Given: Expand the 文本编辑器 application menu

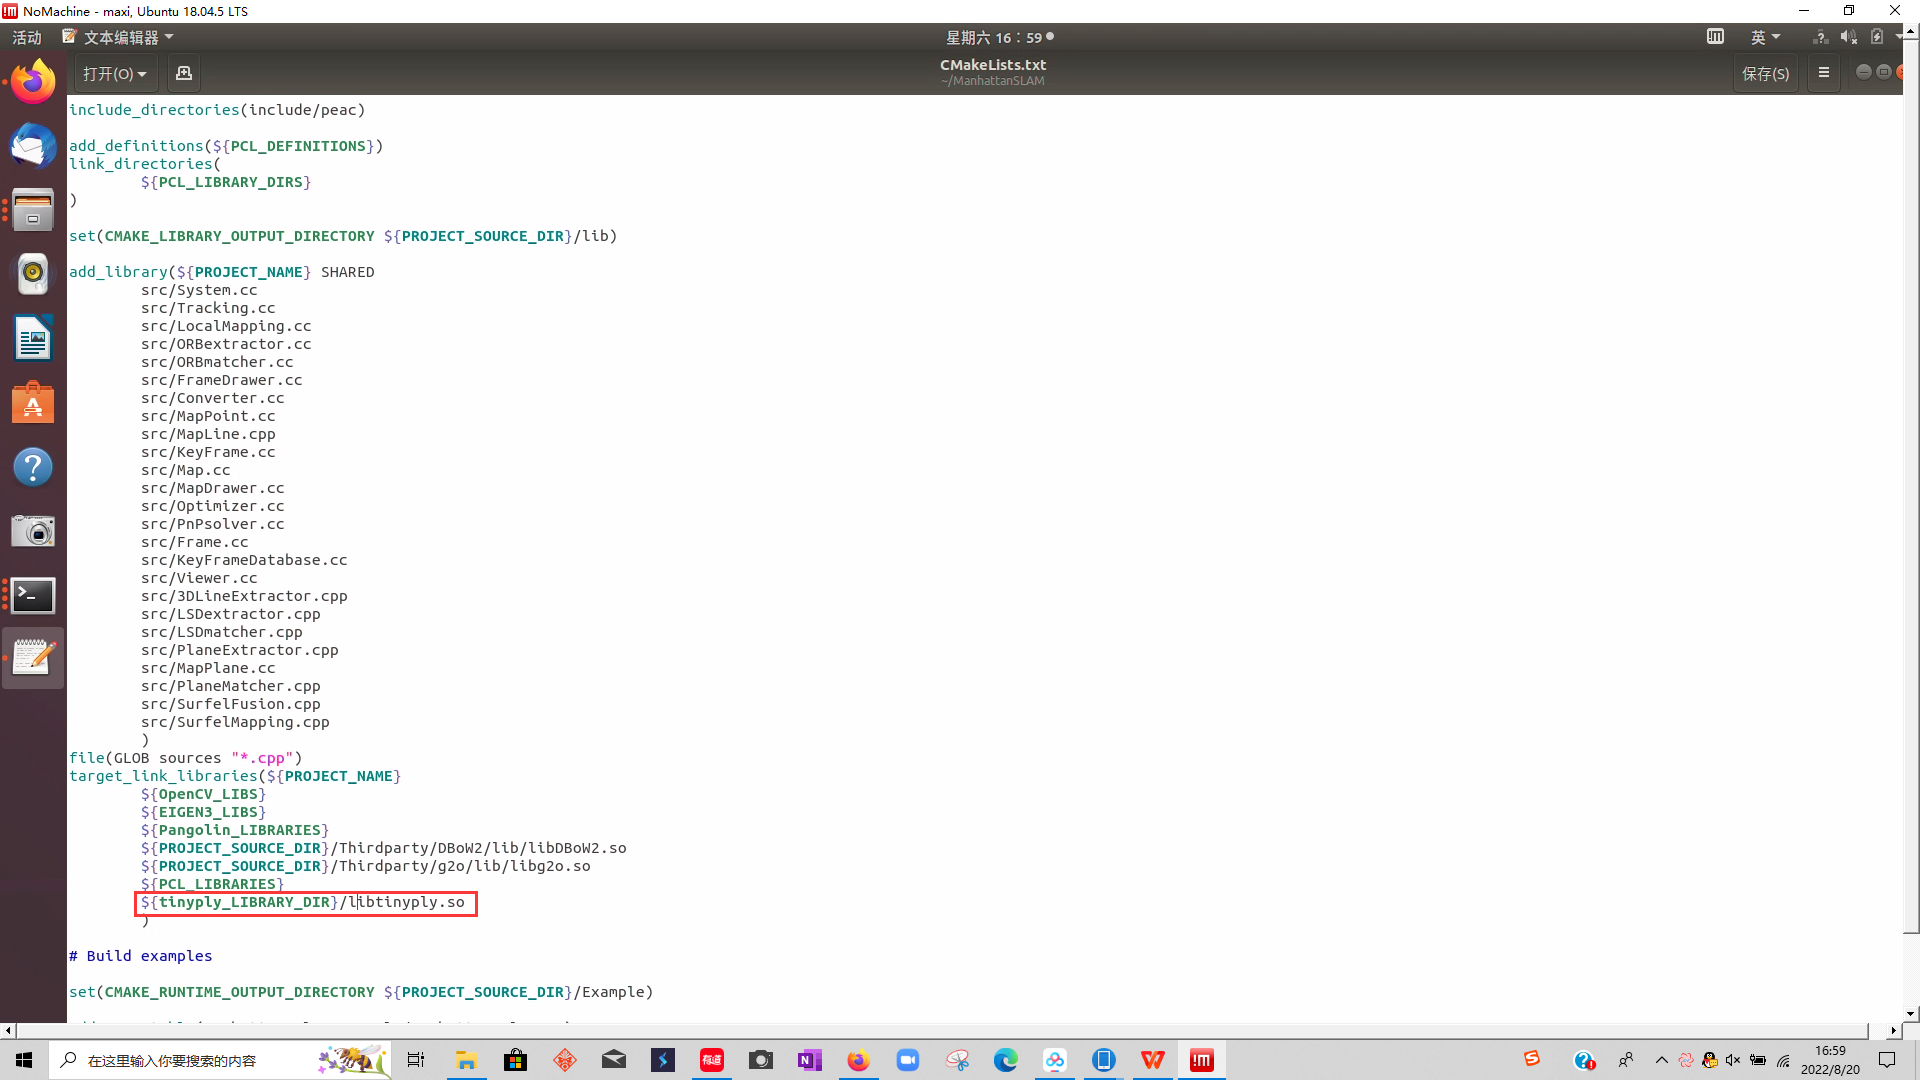Looking at the screenshot, I should tap(120, 37).
